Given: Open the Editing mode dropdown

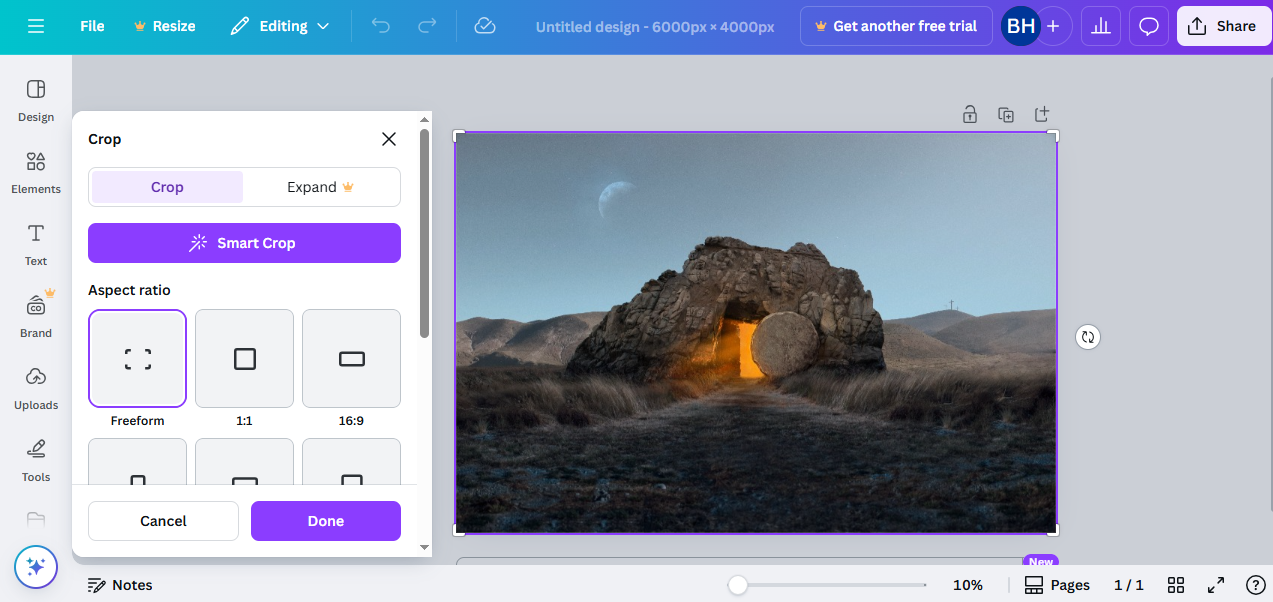Looking at the screenshot, I should (280, 26).
